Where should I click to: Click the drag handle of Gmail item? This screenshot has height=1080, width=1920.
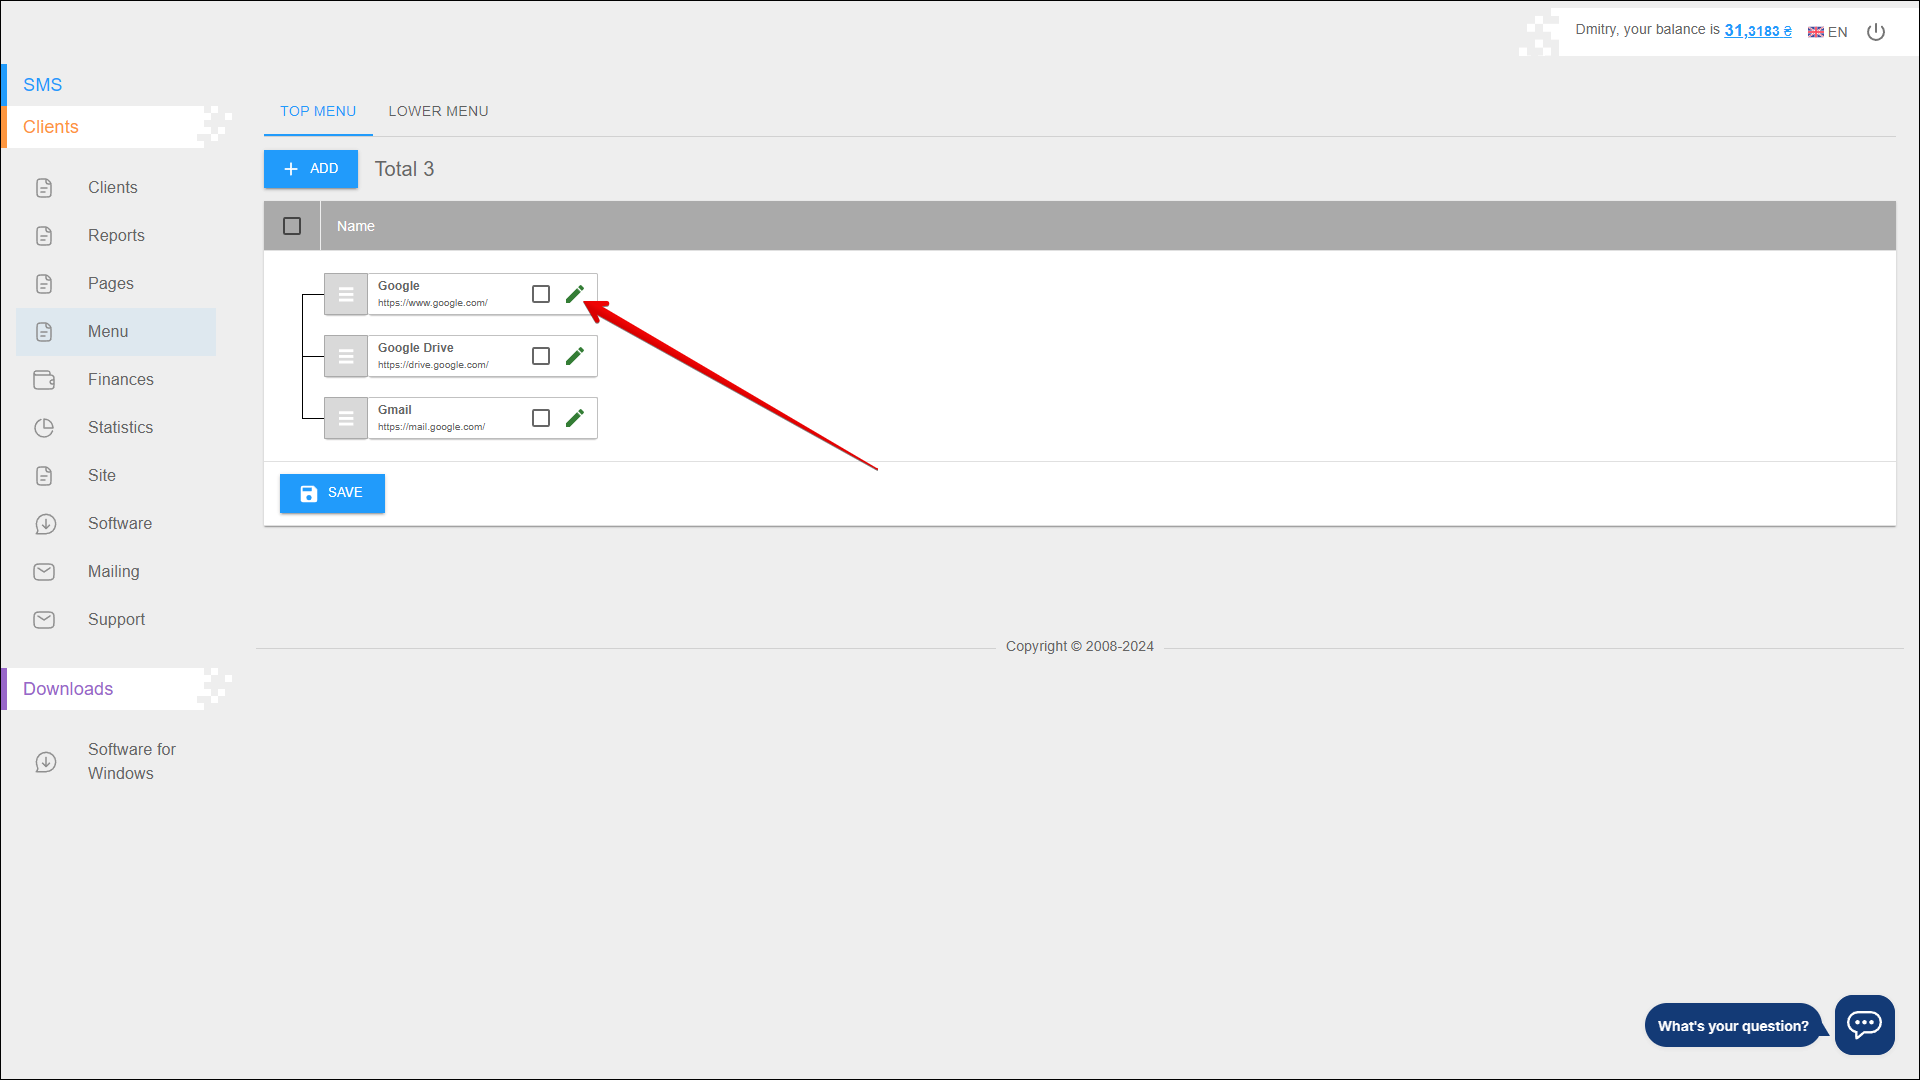[x=346, y=418]
